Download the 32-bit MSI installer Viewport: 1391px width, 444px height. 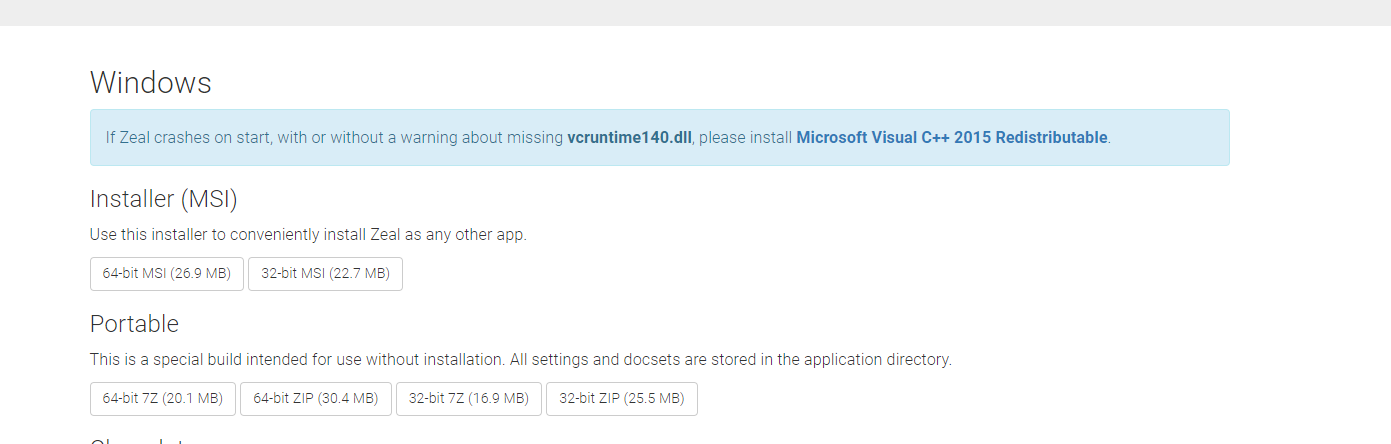(325, 274)
